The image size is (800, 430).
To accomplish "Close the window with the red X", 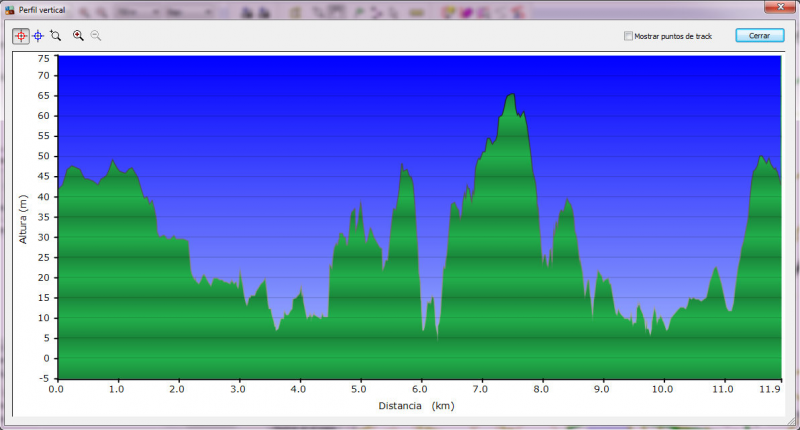I will [x=780, y=9].
